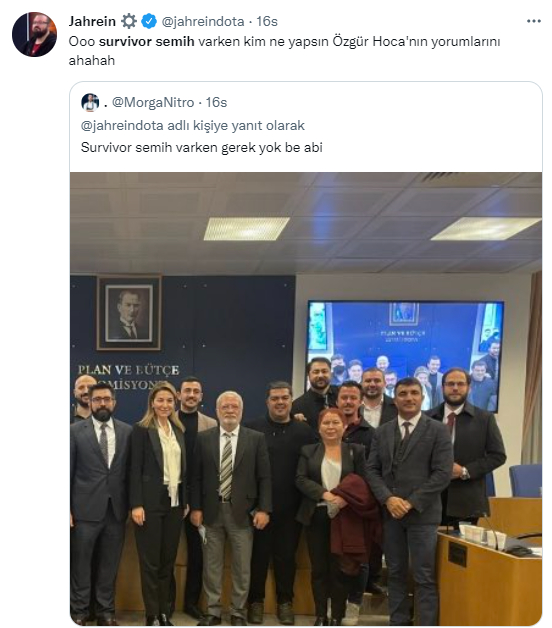Open the @MorgaNitro handle link

pyautogui.click(x=153, y=103)
